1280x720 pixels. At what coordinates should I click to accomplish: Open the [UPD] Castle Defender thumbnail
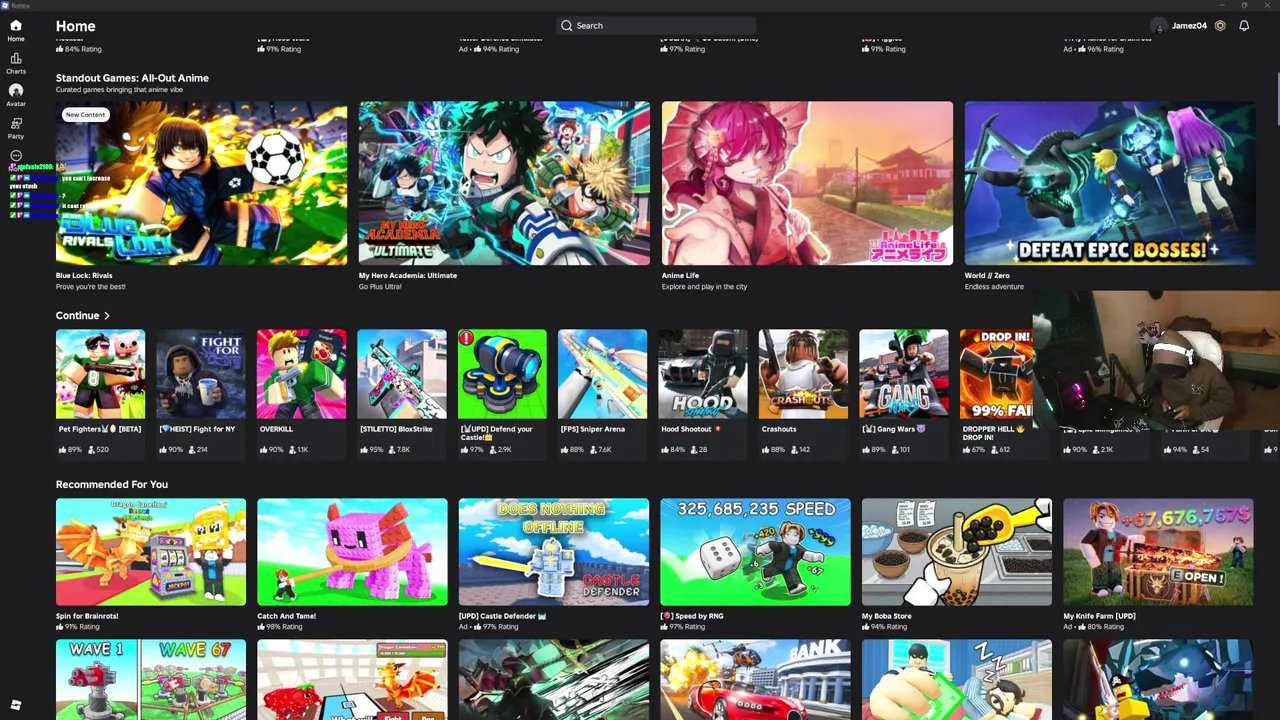coord(554,552)
